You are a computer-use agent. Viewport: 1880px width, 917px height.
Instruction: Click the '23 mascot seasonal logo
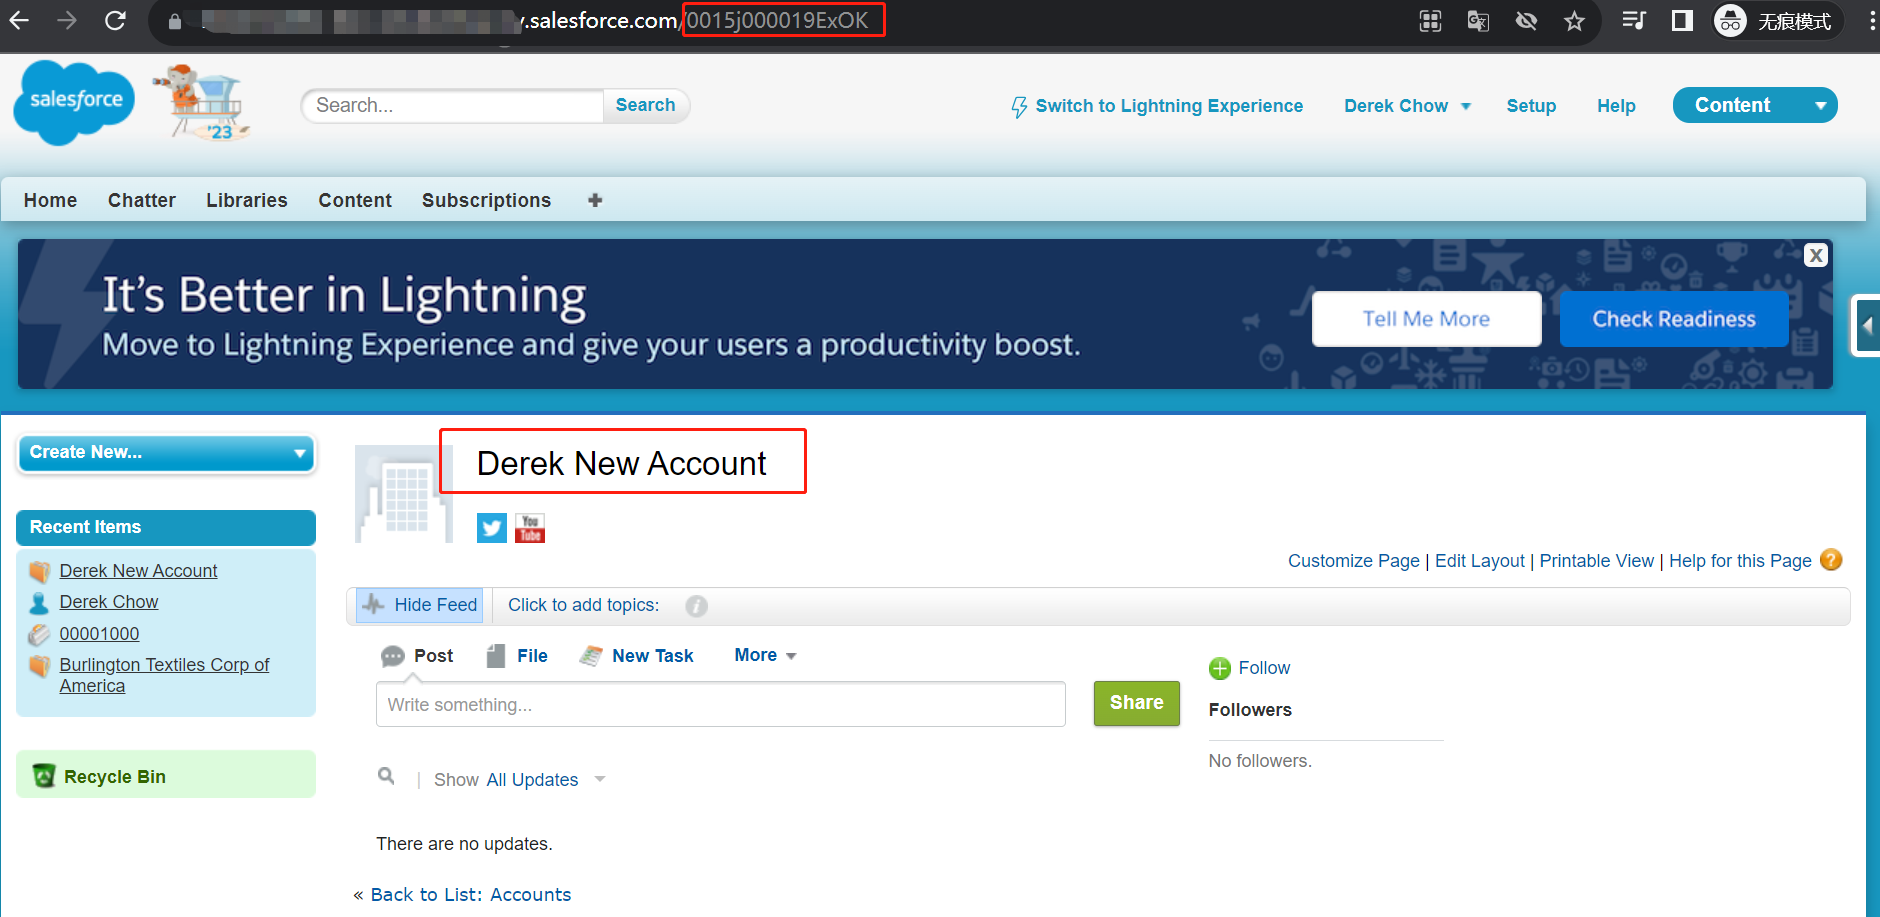tap(203, 104)
